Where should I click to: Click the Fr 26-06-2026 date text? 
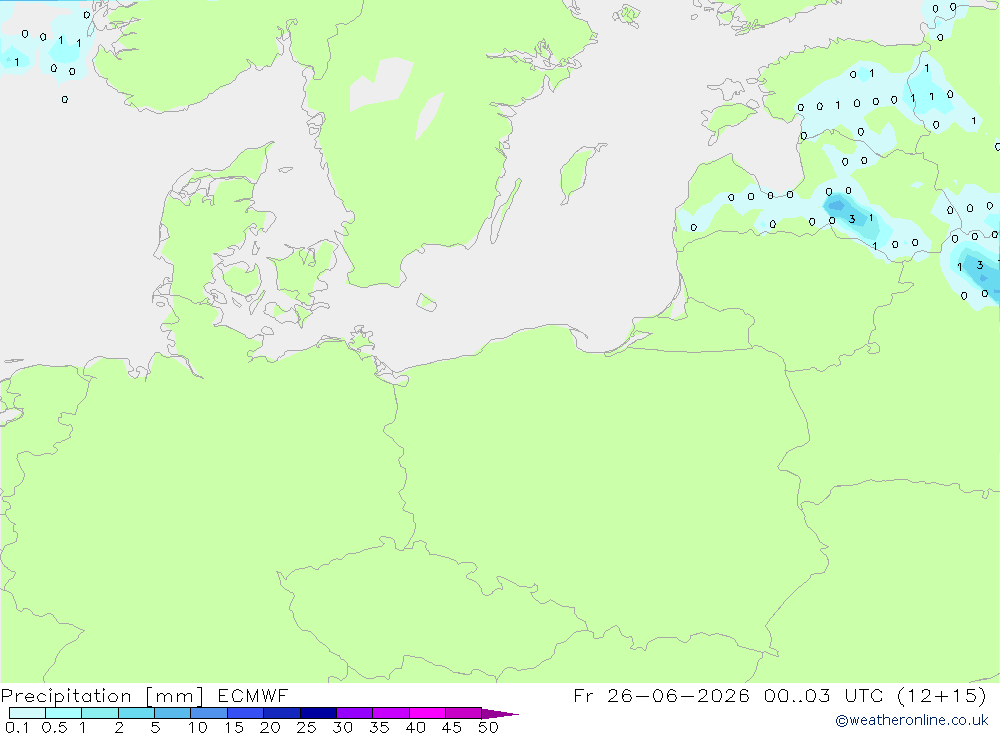tap(661, 695)
